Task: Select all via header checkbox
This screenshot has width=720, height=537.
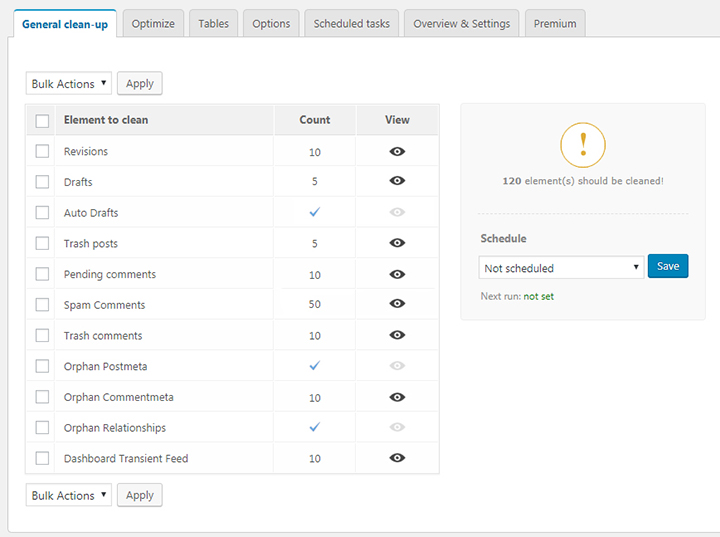Action: [x=42, y=121]
